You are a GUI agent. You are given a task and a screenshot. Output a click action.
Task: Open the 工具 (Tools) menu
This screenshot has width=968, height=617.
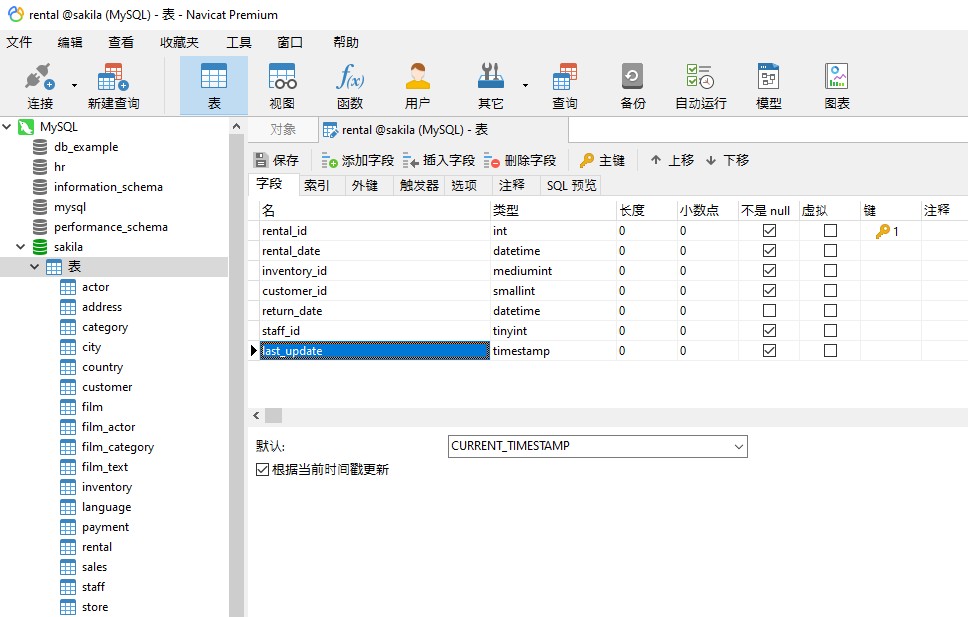coord(238,43)
